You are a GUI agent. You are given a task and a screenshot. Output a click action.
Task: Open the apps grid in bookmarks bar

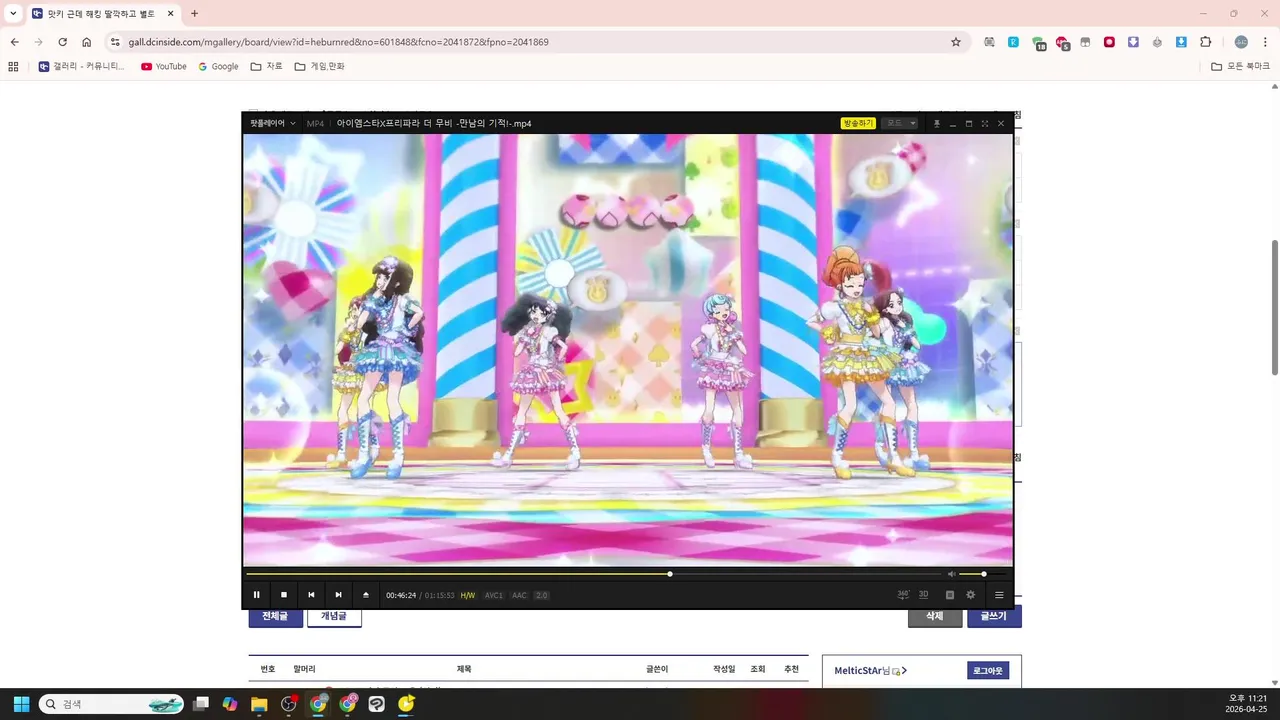13,66
